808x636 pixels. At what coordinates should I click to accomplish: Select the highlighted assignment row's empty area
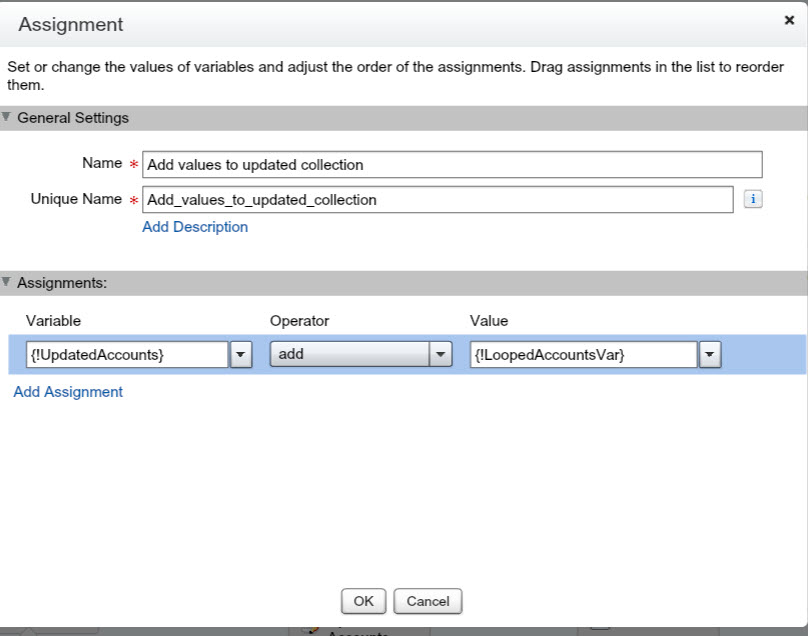click(x=762, y=355)
